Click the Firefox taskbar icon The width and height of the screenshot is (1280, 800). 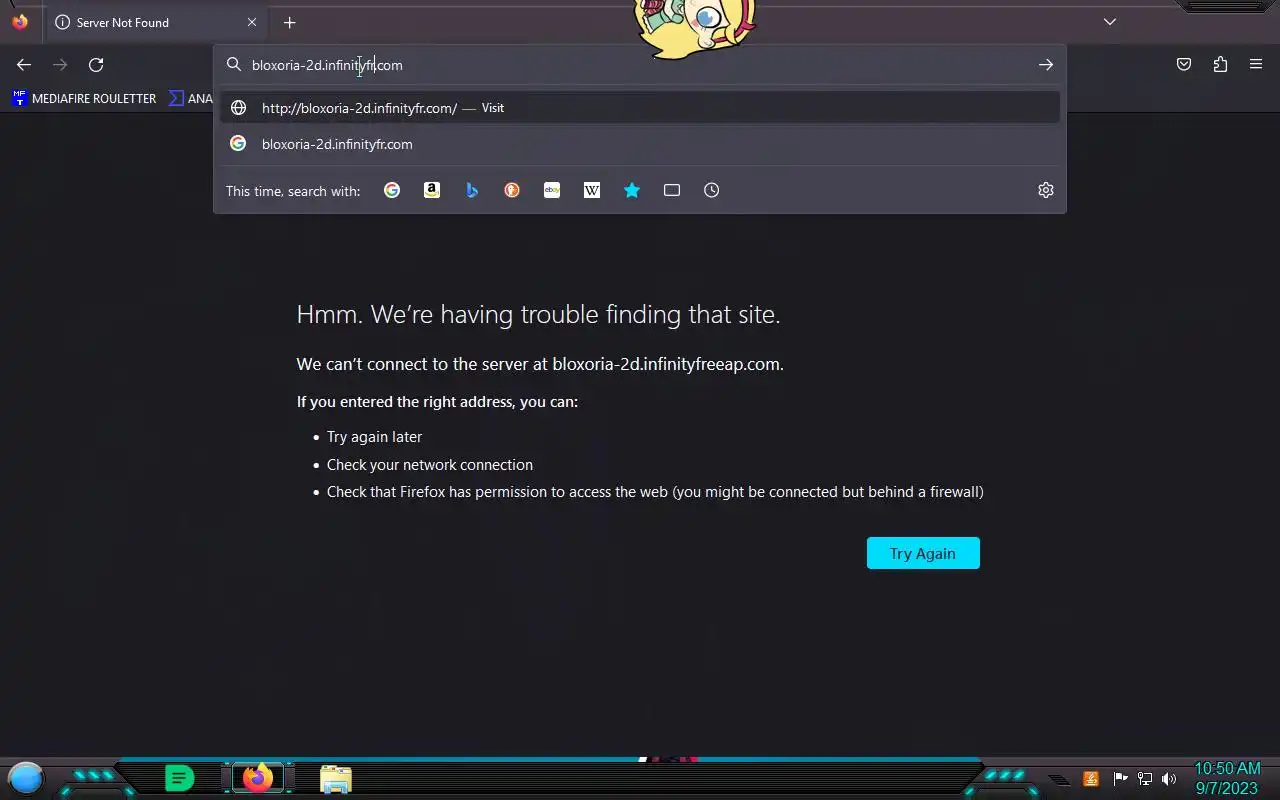click(258, 778)
